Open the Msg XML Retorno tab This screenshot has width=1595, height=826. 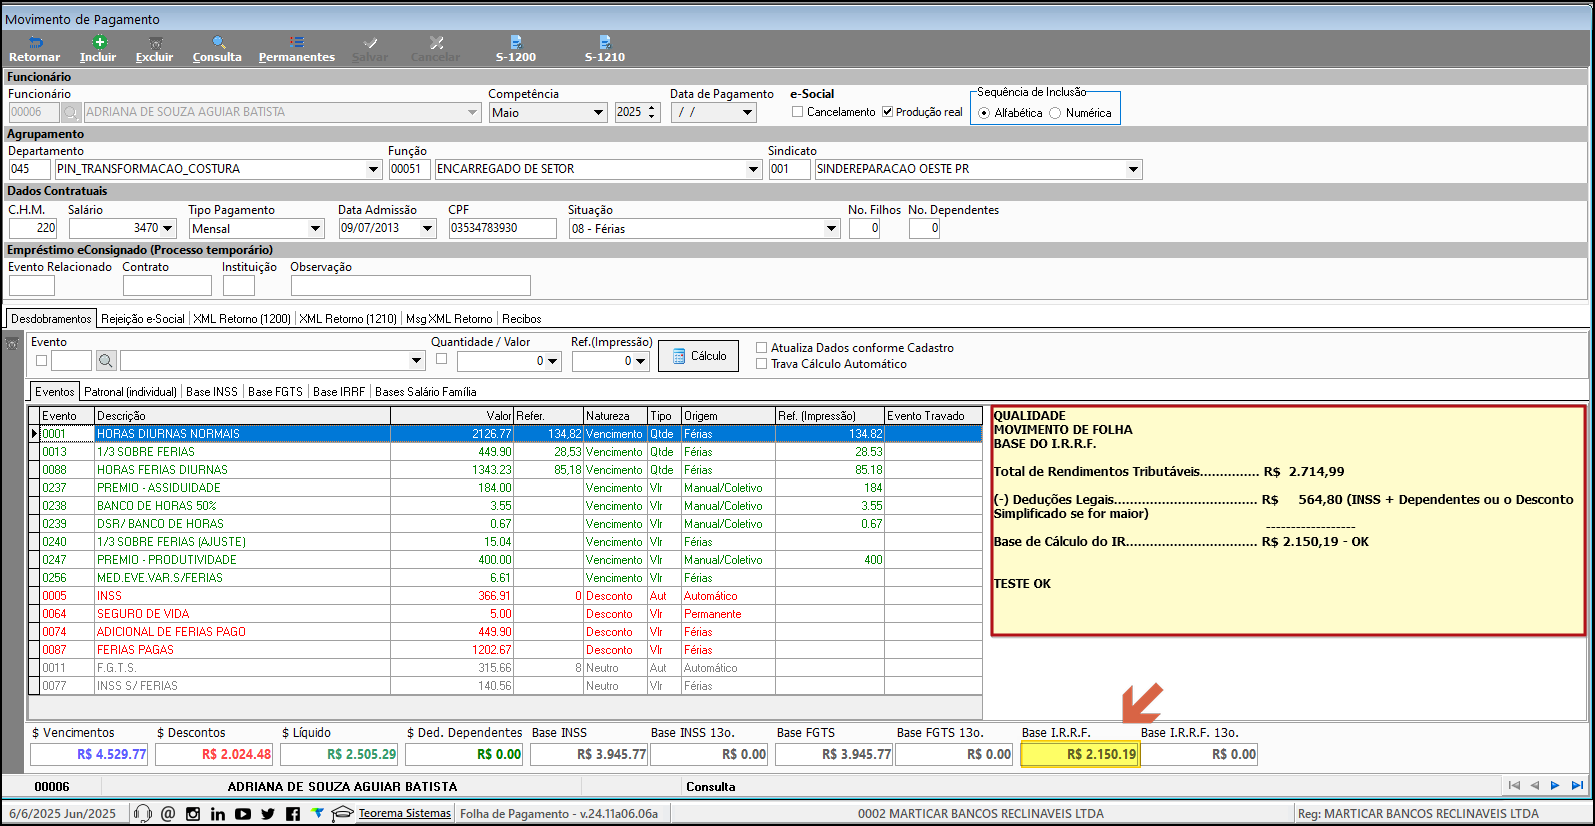pos(449,319)
